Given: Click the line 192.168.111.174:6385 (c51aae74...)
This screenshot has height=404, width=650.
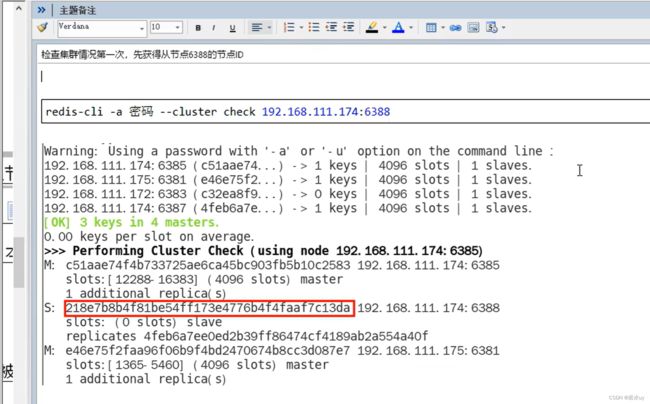Looking at the screenshot, I should point(288,165).
